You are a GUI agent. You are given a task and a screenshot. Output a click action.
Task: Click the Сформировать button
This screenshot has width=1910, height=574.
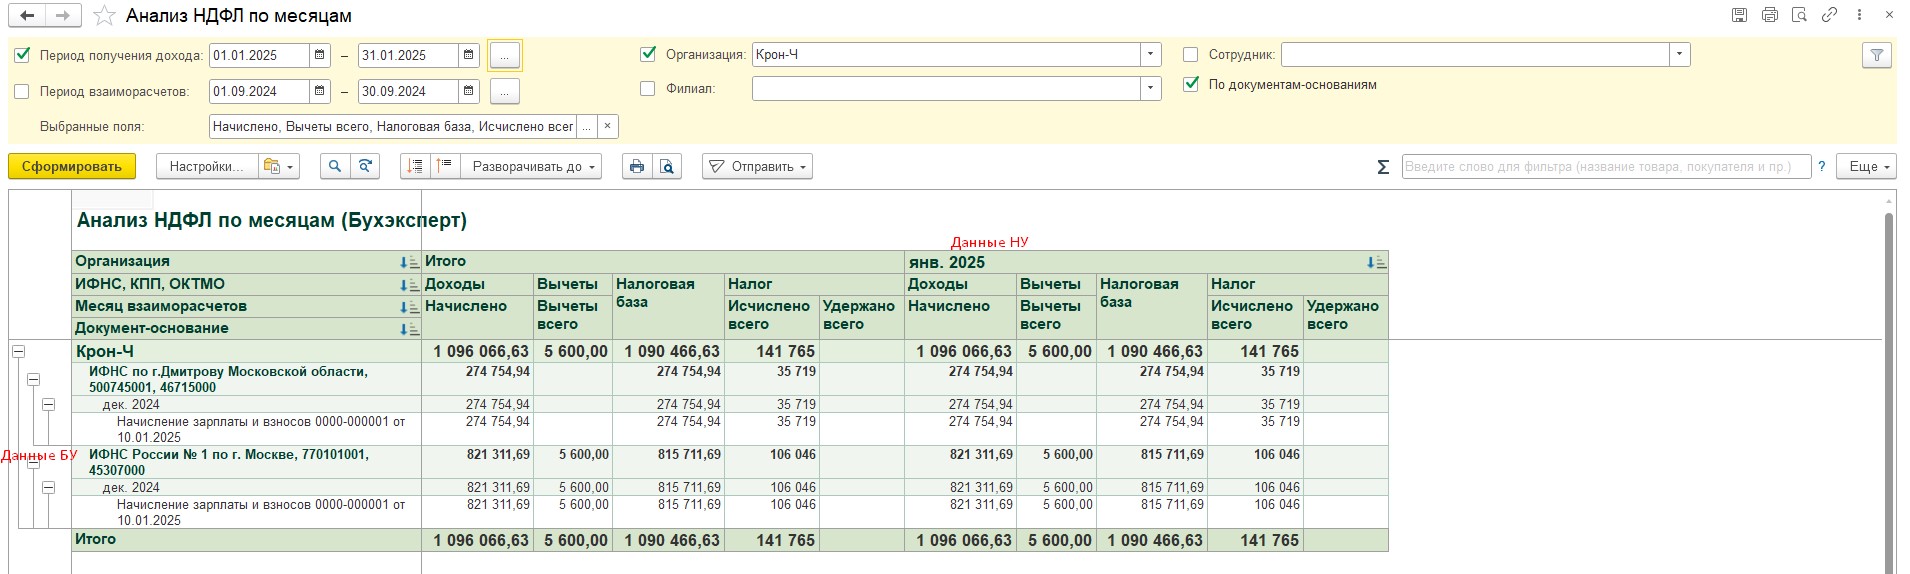(x=72, y=167)
